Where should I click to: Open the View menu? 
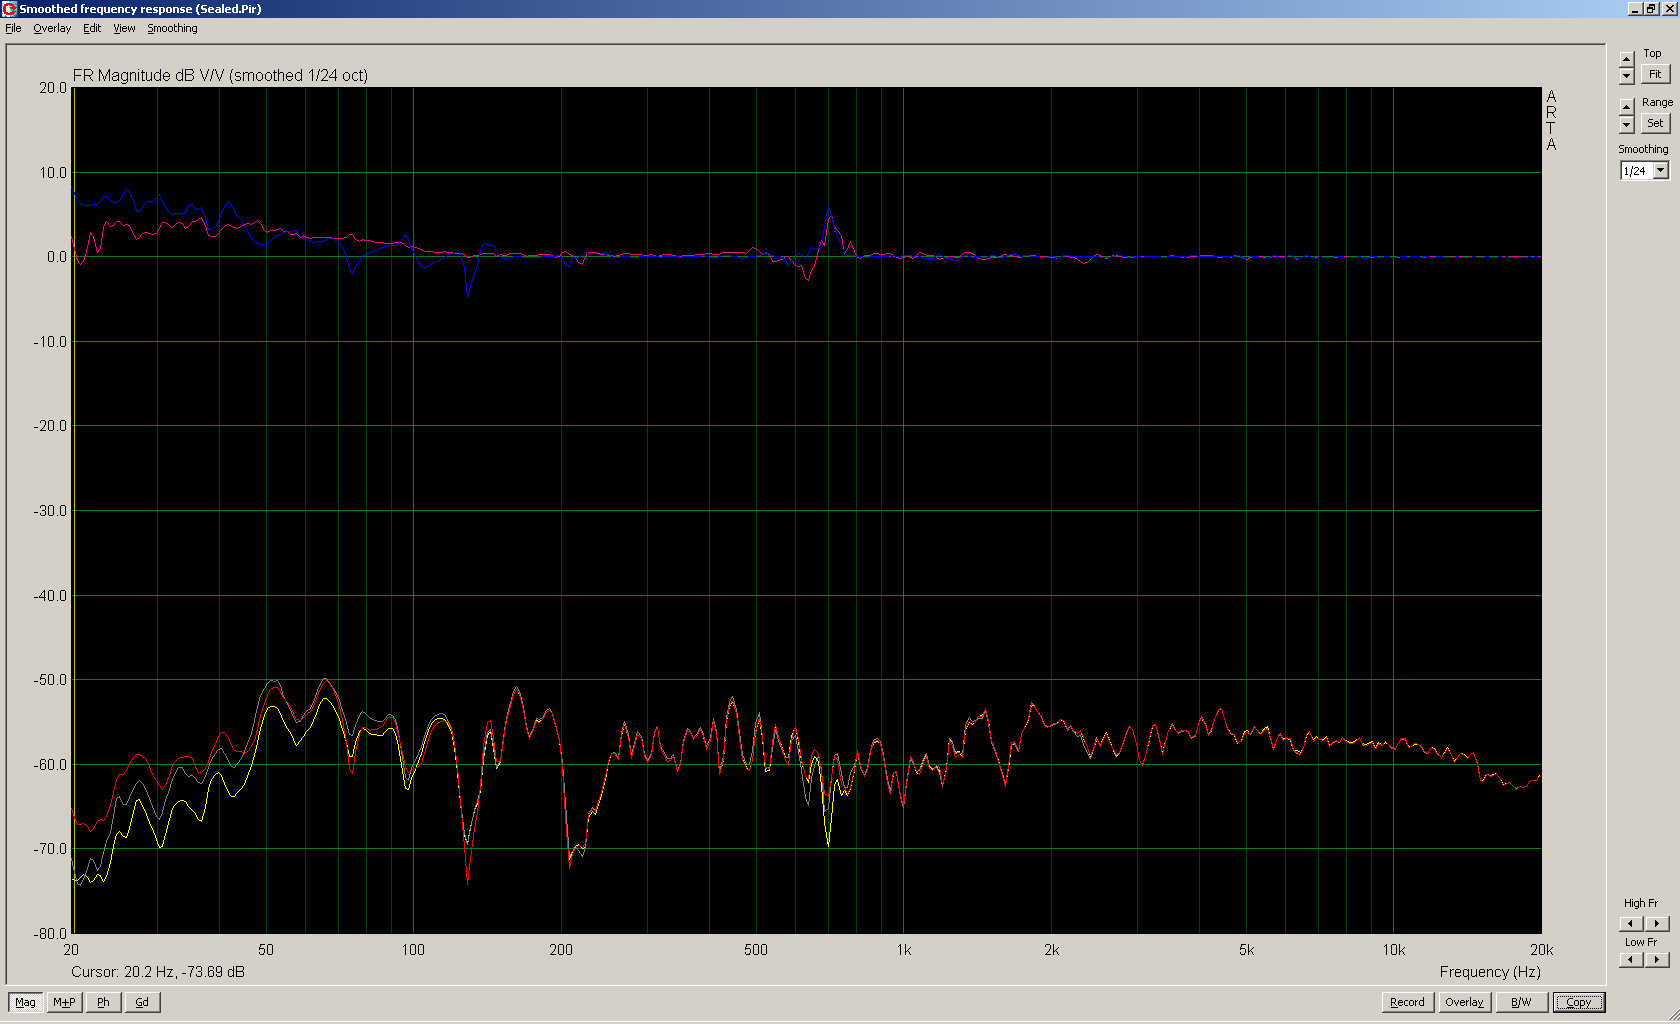(x=124, y=28)
